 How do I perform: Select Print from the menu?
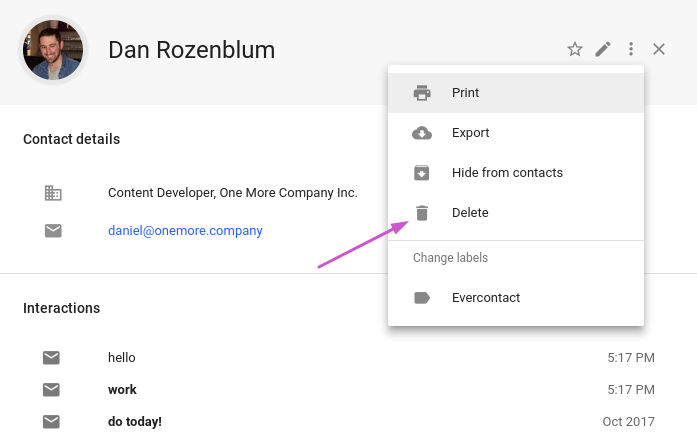click(516, 93)
